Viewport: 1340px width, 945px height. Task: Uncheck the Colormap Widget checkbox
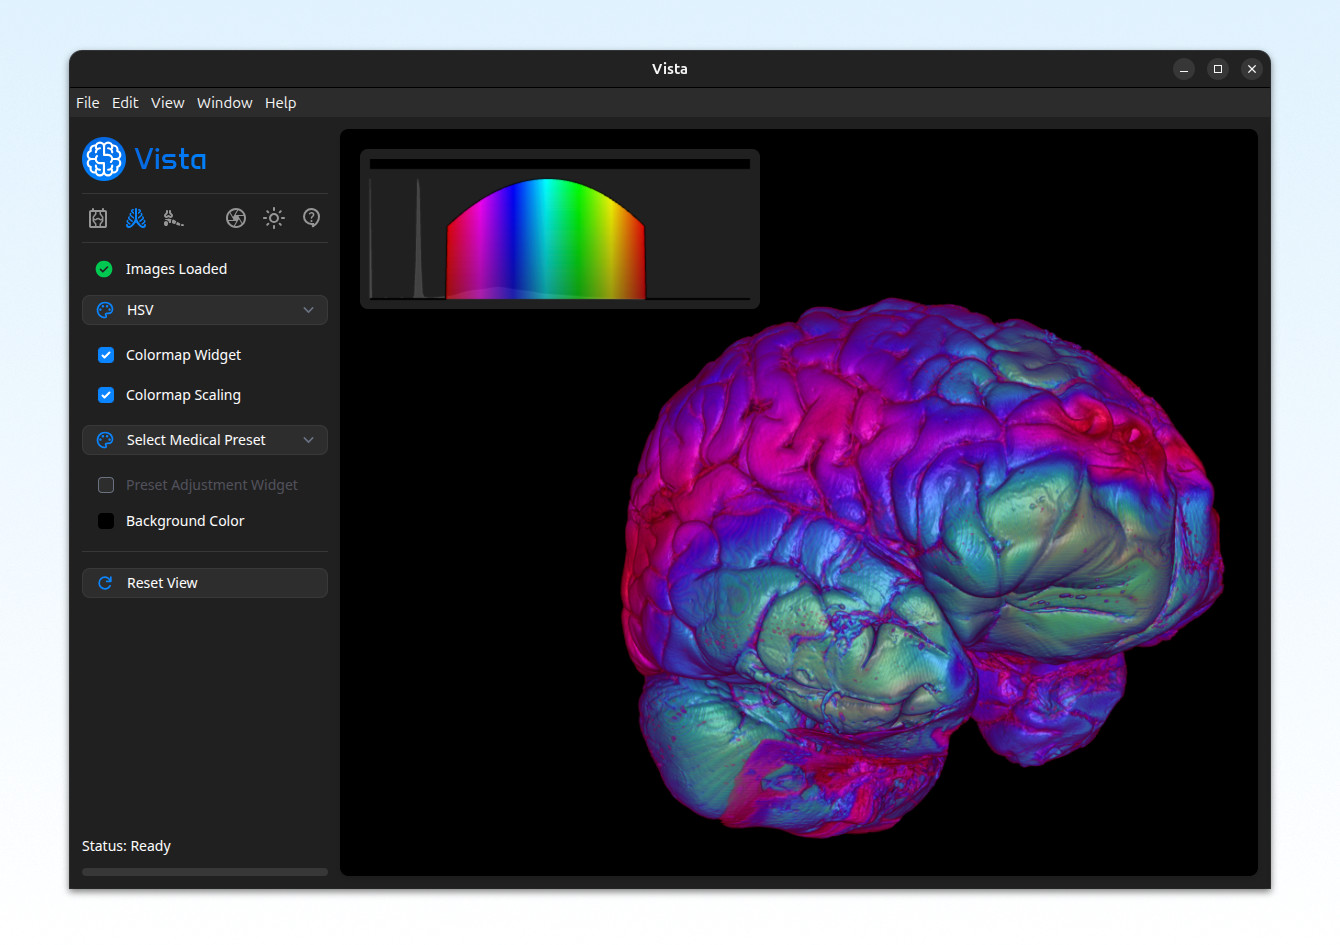click(x=106, y=355)
